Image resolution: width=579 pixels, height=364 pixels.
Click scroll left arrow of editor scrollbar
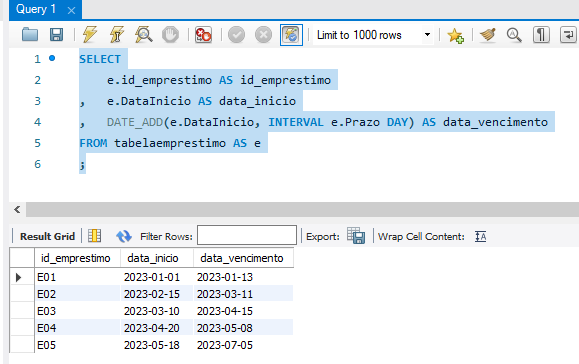(17, 210)
